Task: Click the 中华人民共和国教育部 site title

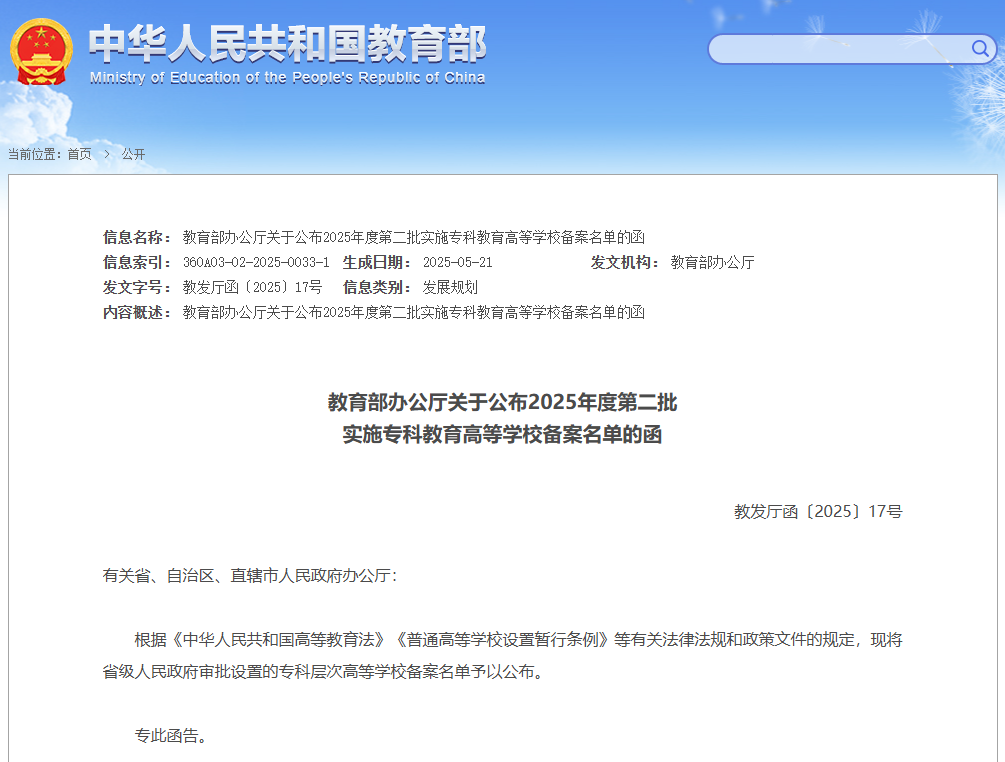Action: (287, 44)
